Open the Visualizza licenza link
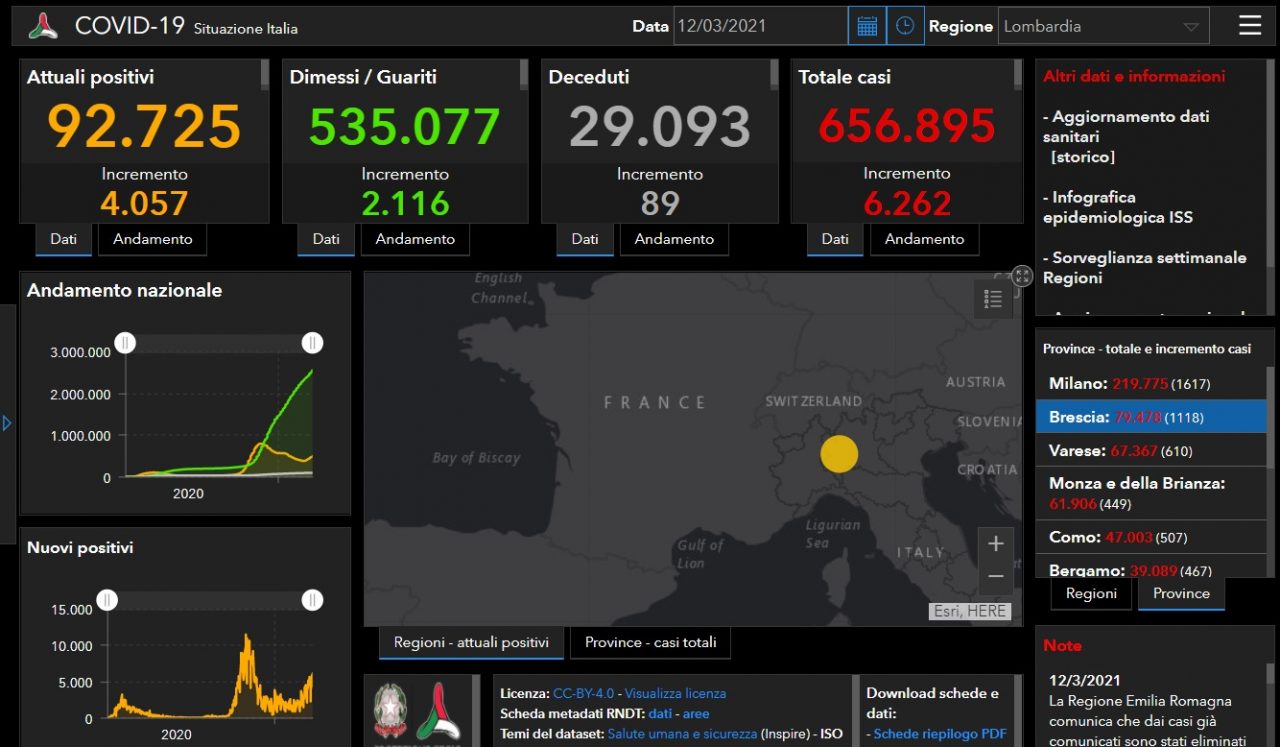The image size is (1280, 747). 675,693
